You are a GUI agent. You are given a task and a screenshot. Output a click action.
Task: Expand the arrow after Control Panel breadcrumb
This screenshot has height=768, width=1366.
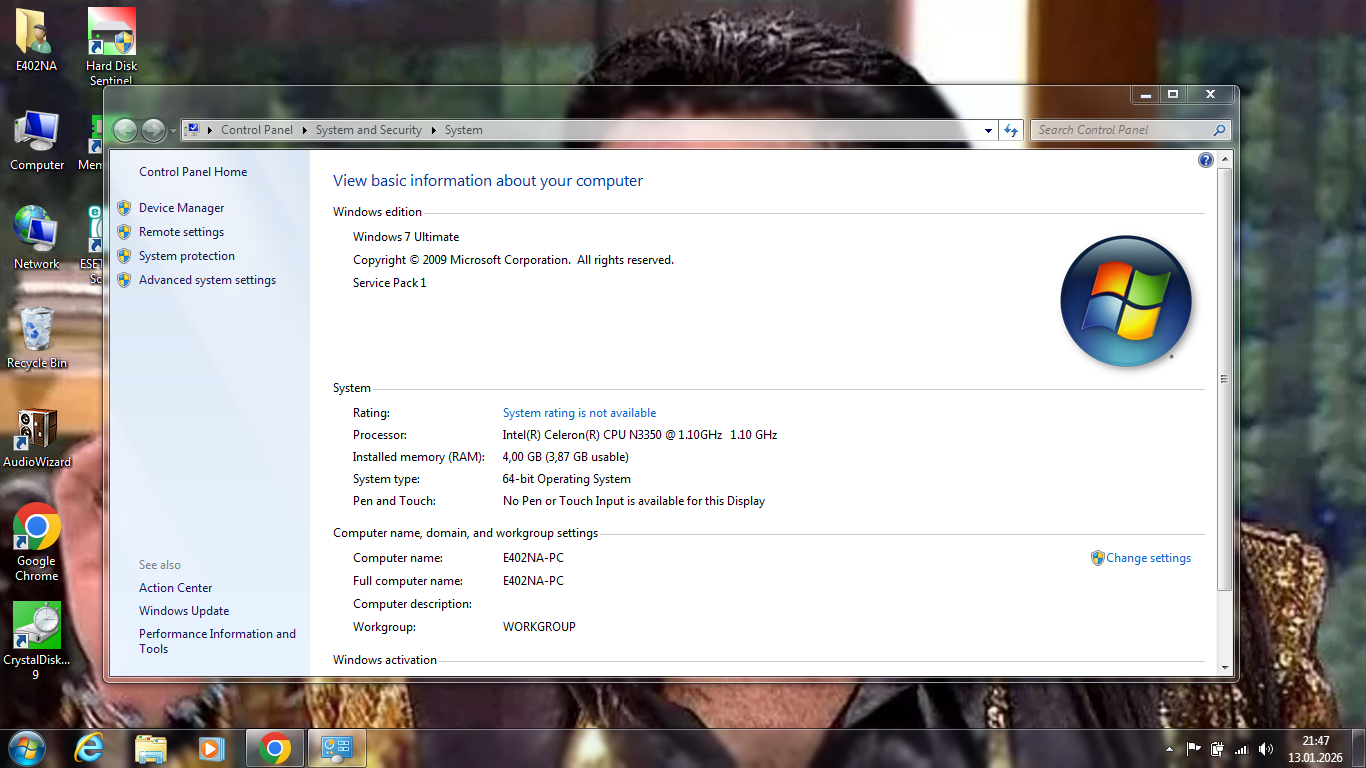(x=305, y=130)
